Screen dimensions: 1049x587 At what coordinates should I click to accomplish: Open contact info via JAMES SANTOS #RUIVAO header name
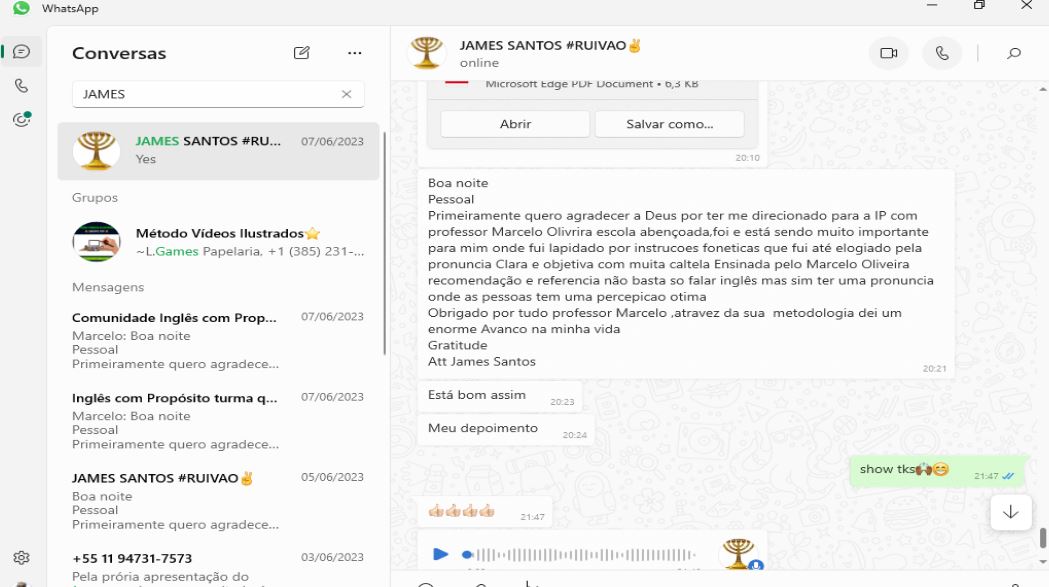[550, 46]
